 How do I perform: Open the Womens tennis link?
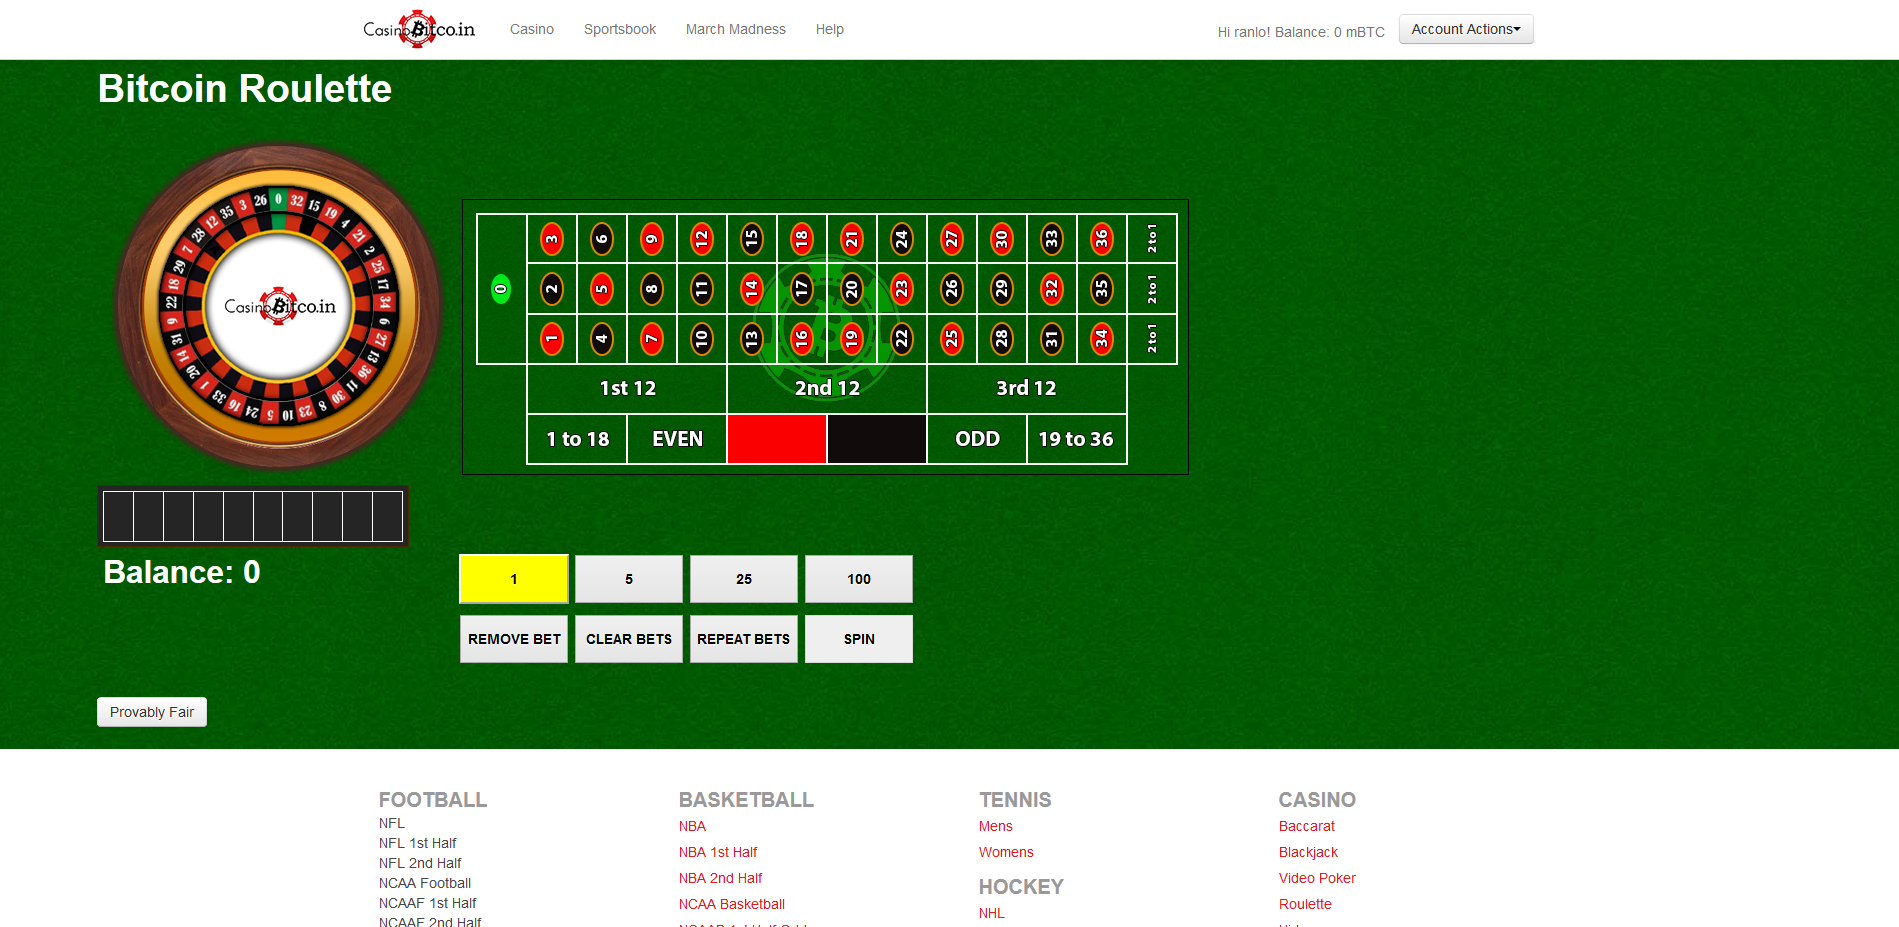1006,852
